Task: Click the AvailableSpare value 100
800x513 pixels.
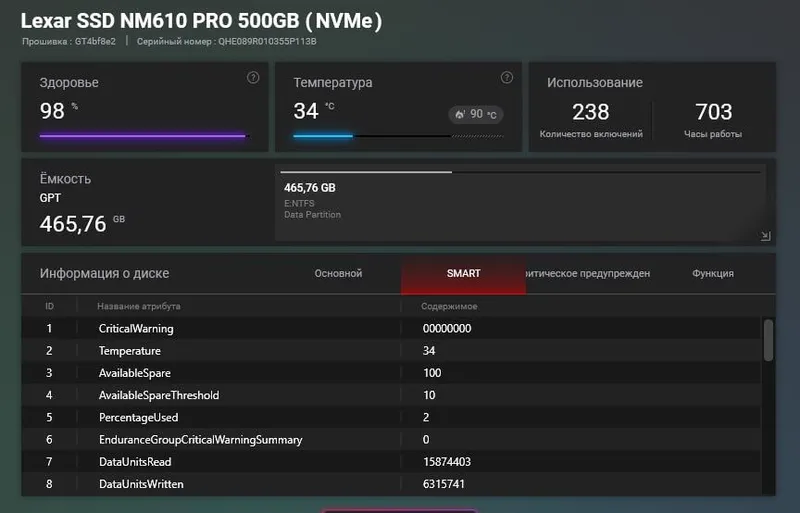Action: click(432, 373)
